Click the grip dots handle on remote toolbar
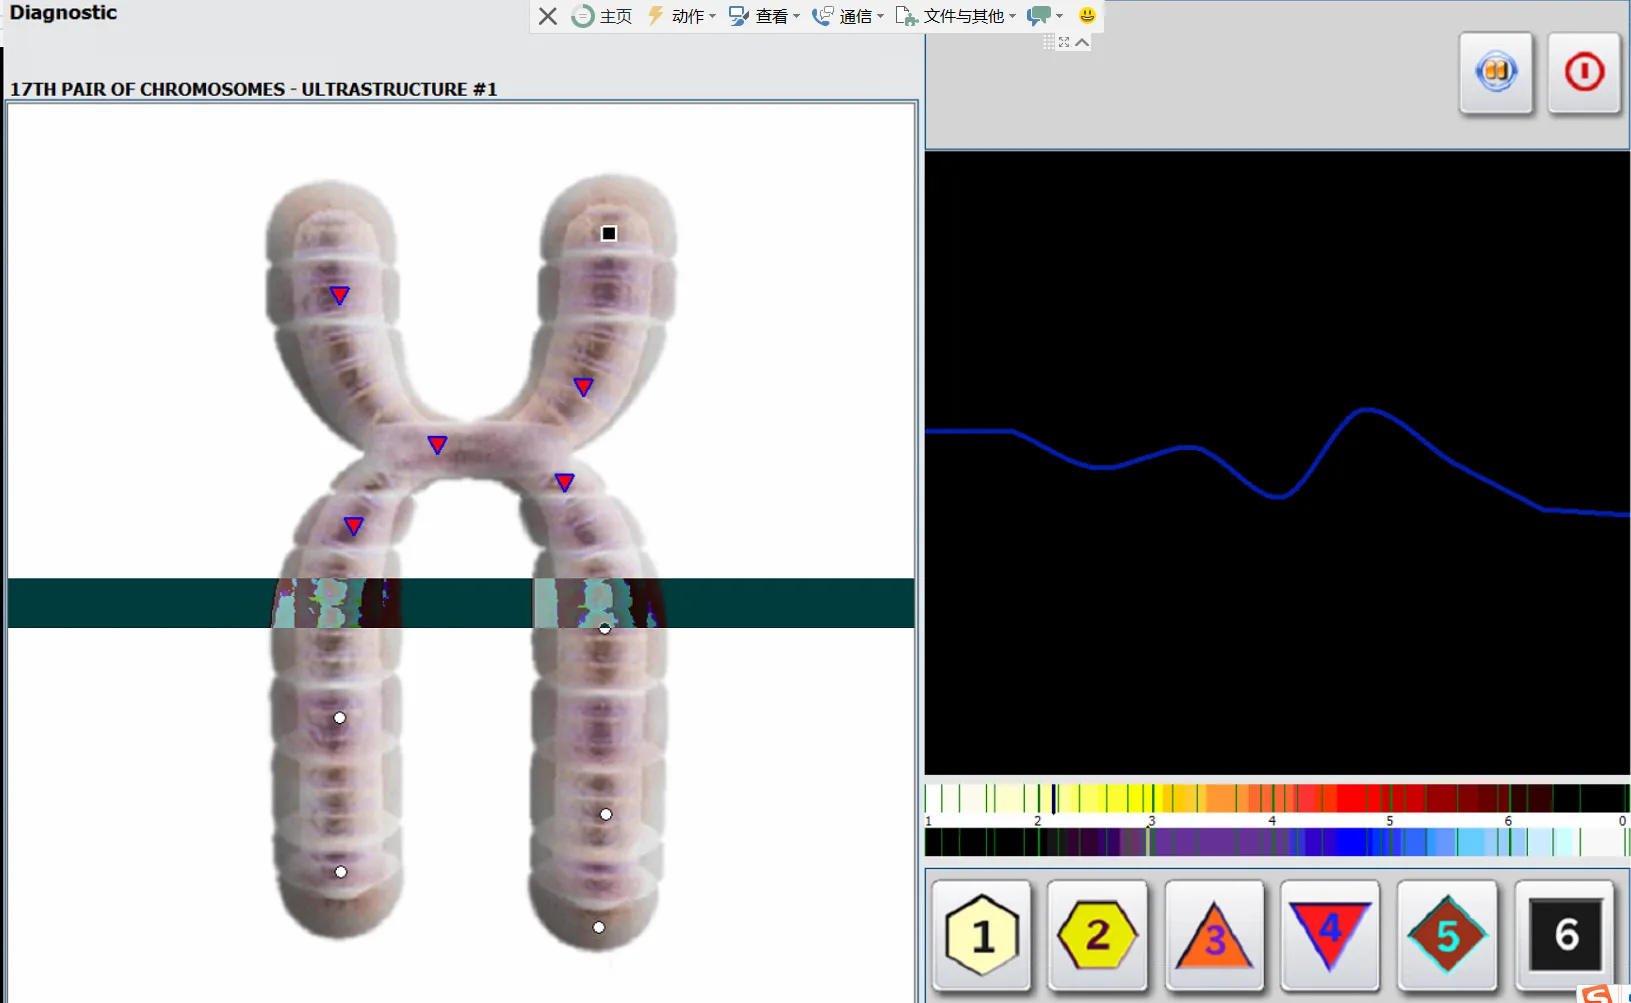Image resolution: width=1631 pixels, height=1003 pixels. (1048, 42)
